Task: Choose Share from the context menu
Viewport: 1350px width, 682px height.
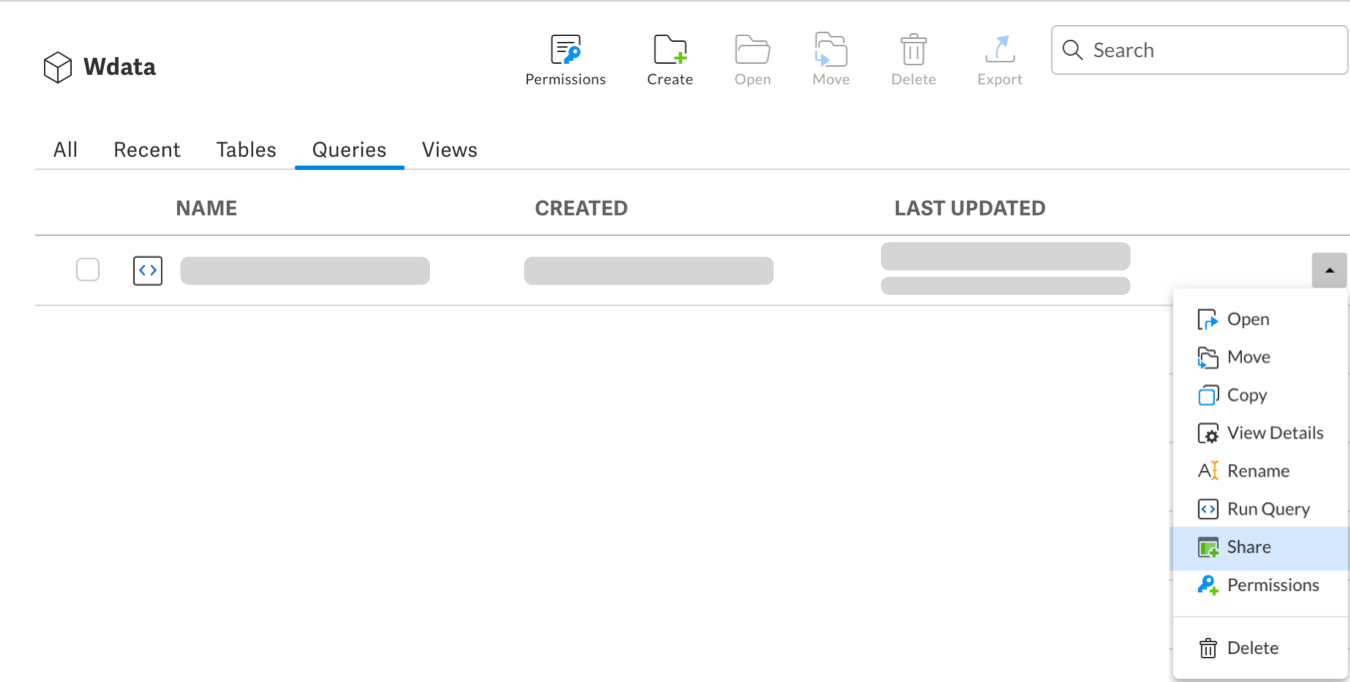Action: coord(1247,547)
